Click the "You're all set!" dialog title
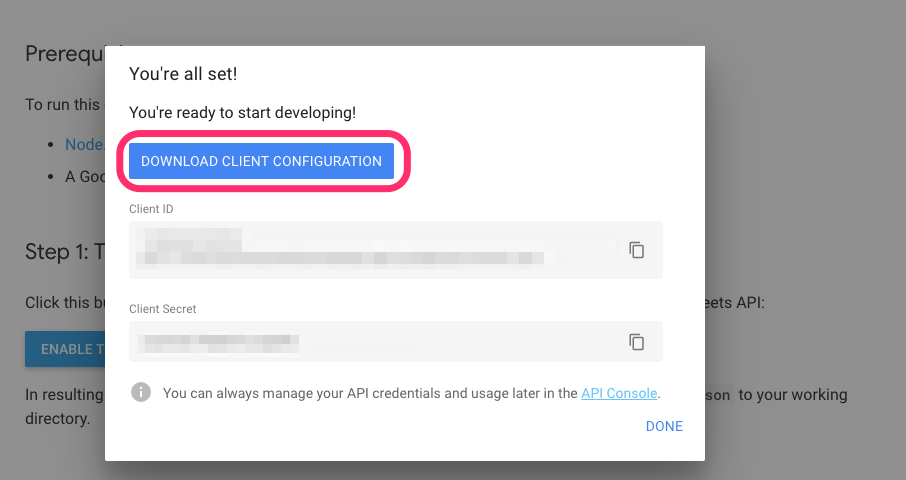This screenshot has height=480, width=906. (183, 74)
